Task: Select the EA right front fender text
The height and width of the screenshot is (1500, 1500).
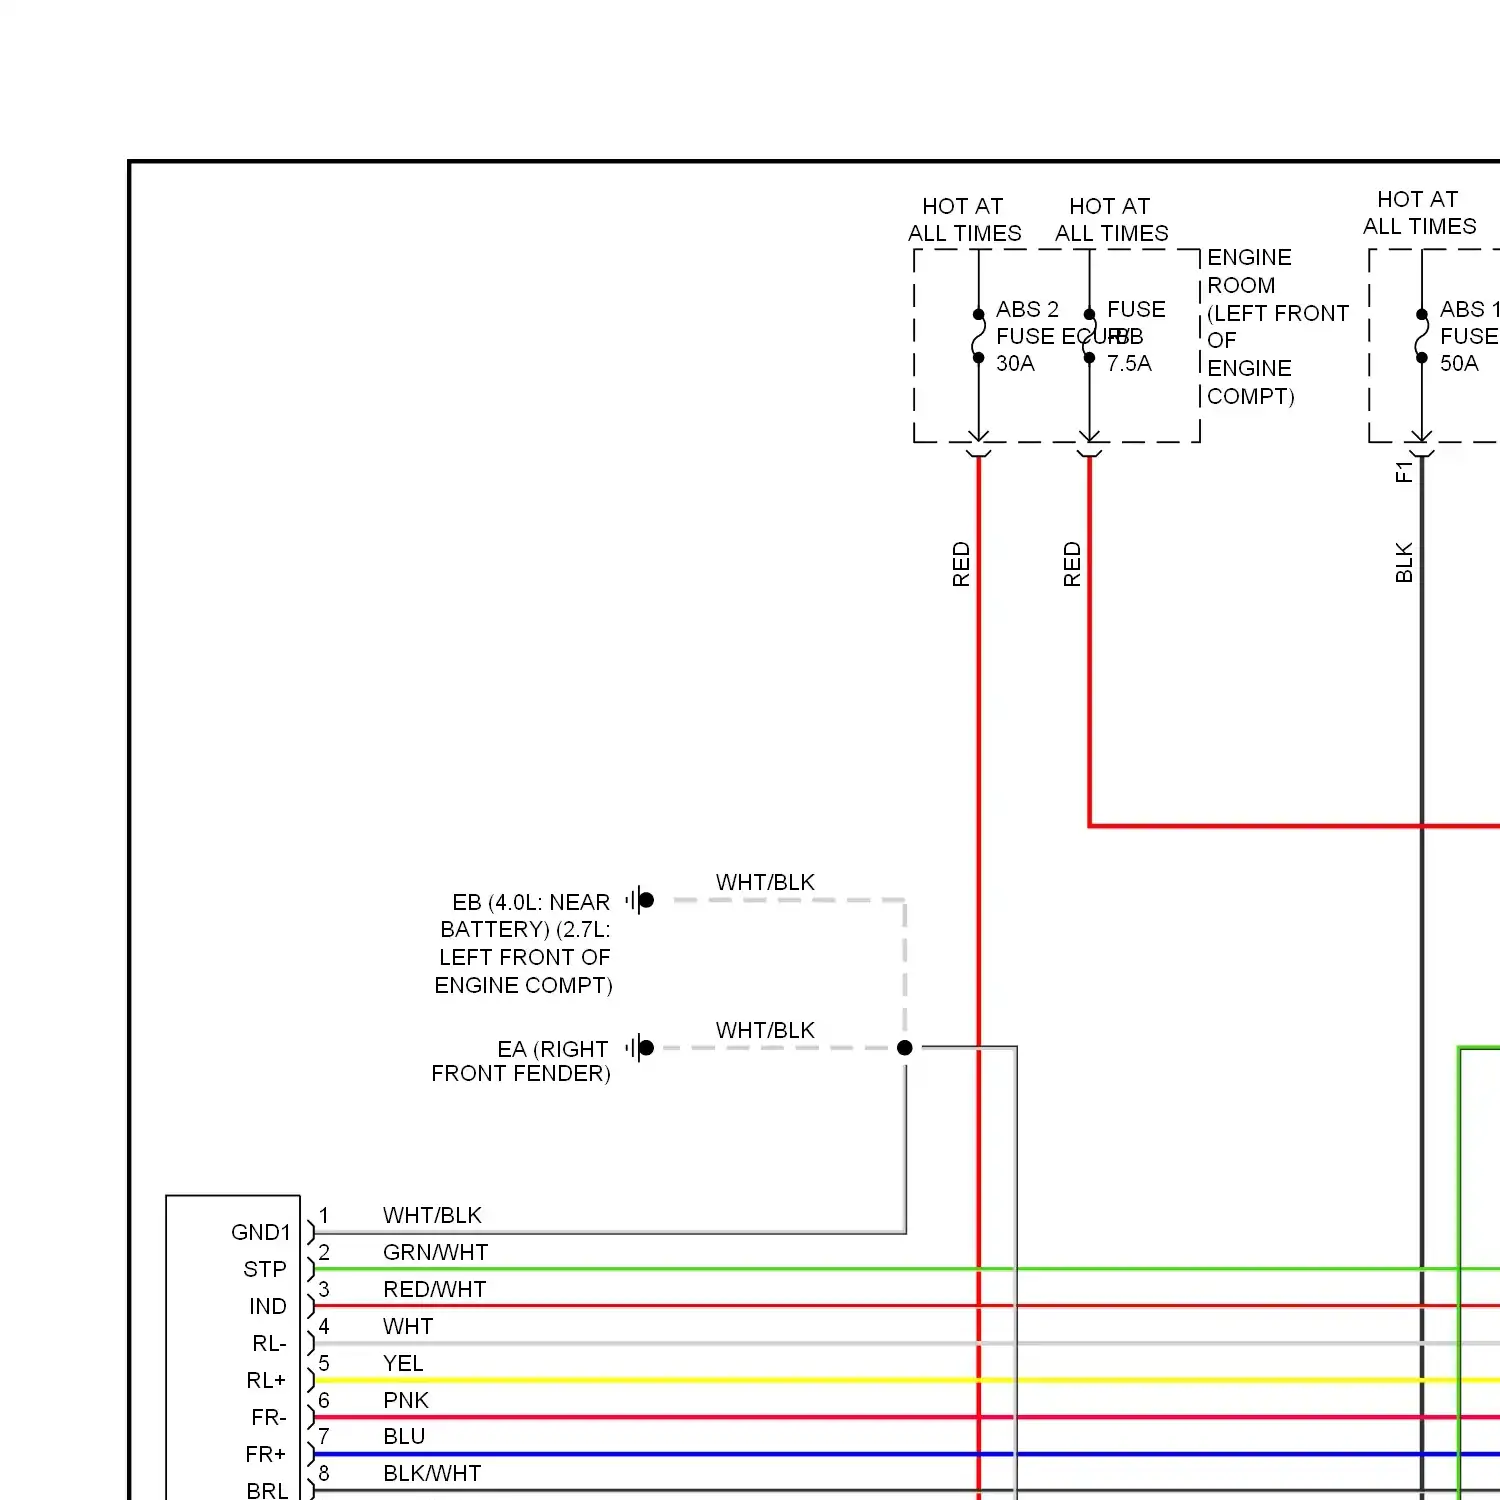Action: pyautogui.click(x=520, y=1061)
